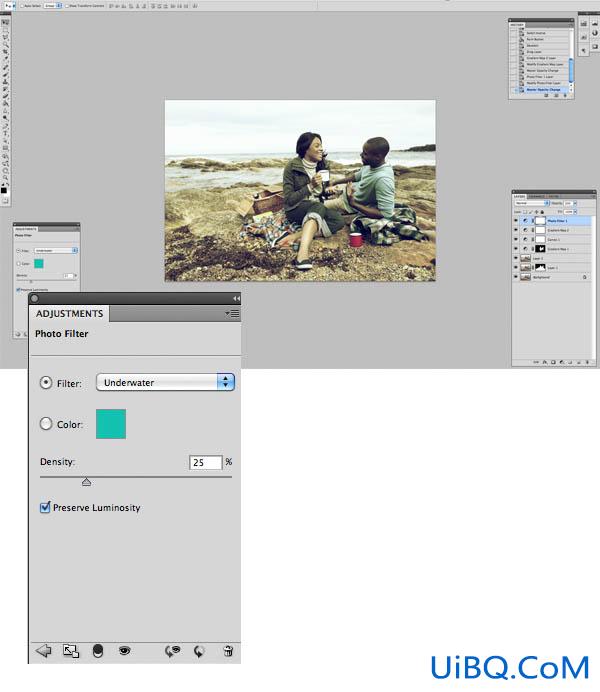Image resolution: width=600 pixels, height=692 pixels.
Task: Open the Underwater filter dropdown in enlarged panel
Action: point(165,382)
